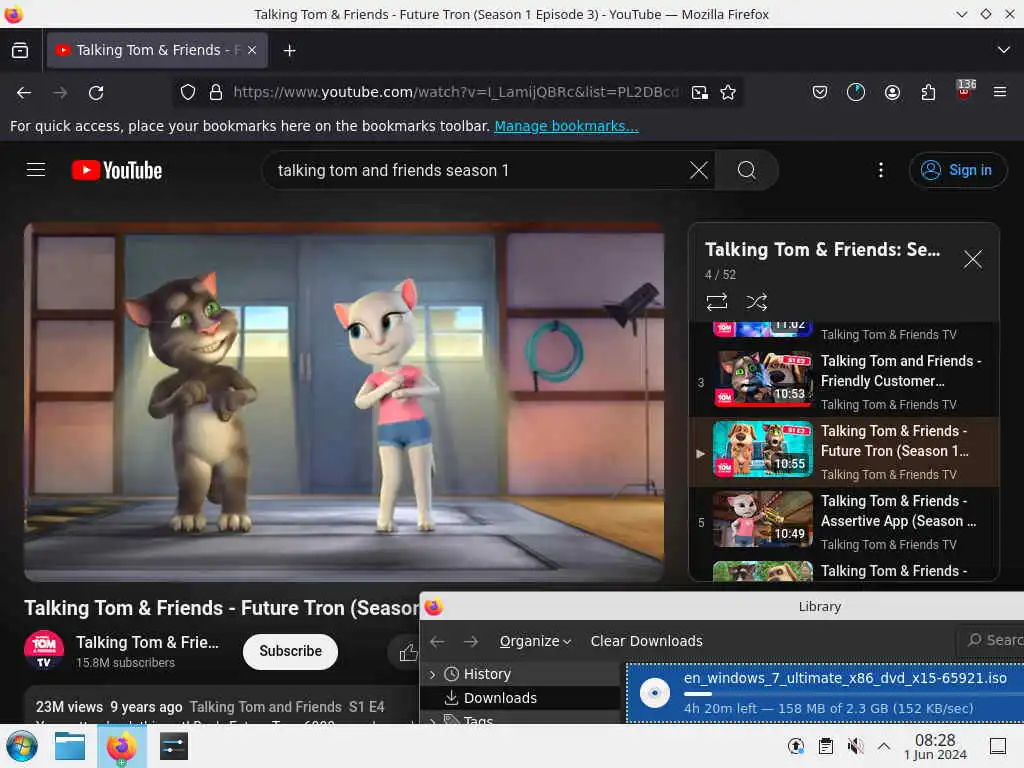The width and height of the screenshot is (1024, 768).
Task: Select the en_windows_7_ultimate ISO download row
Action: tap(825, 692)
